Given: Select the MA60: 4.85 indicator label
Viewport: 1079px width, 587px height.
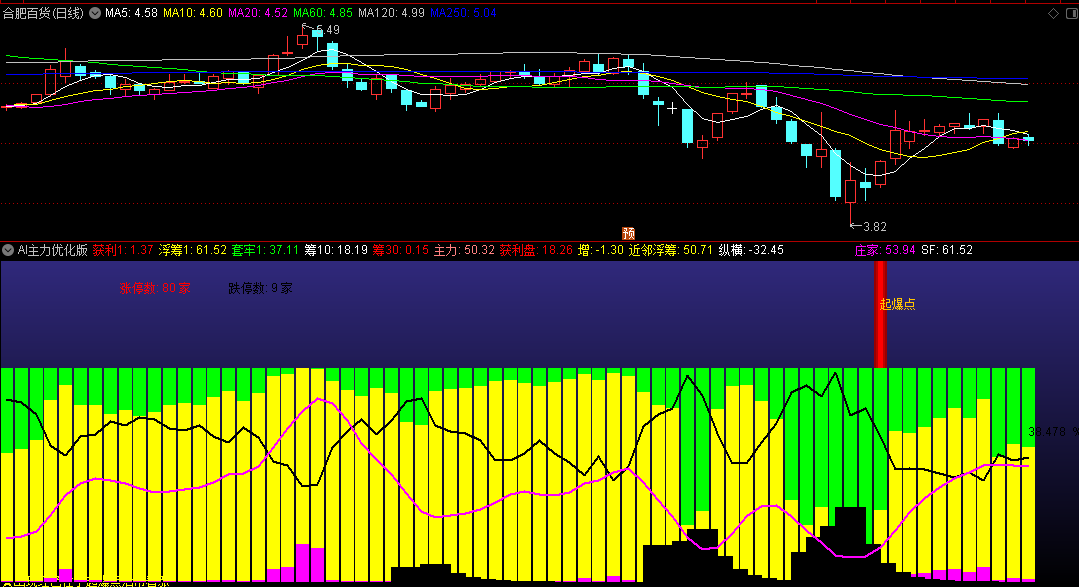Looking at the screenshot, I should click(x=323, y=13).
